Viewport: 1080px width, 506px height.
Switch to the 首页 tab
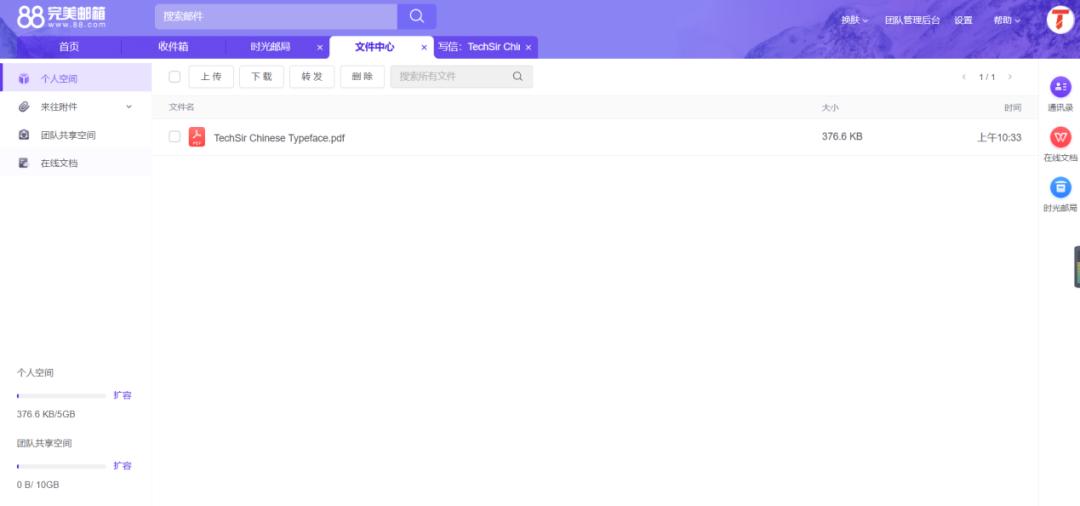tap(69, 47)
